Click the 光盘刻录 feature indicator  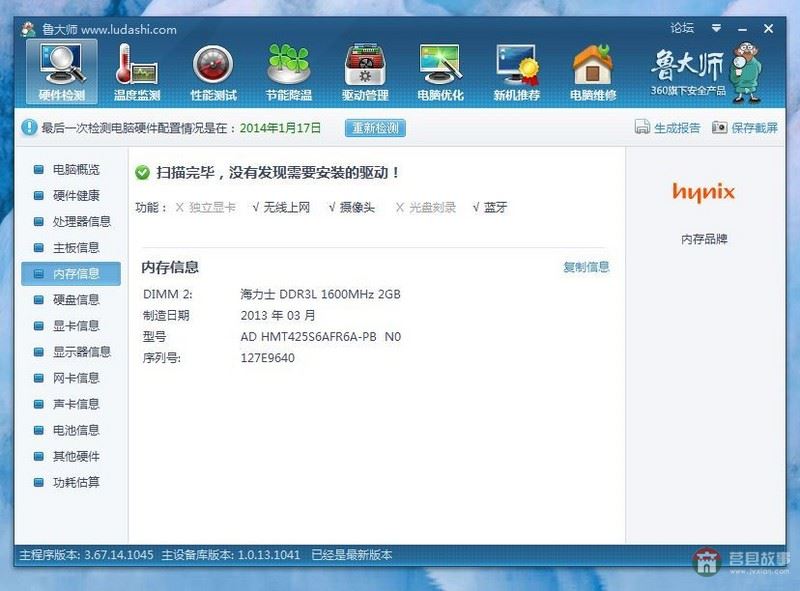426,207
